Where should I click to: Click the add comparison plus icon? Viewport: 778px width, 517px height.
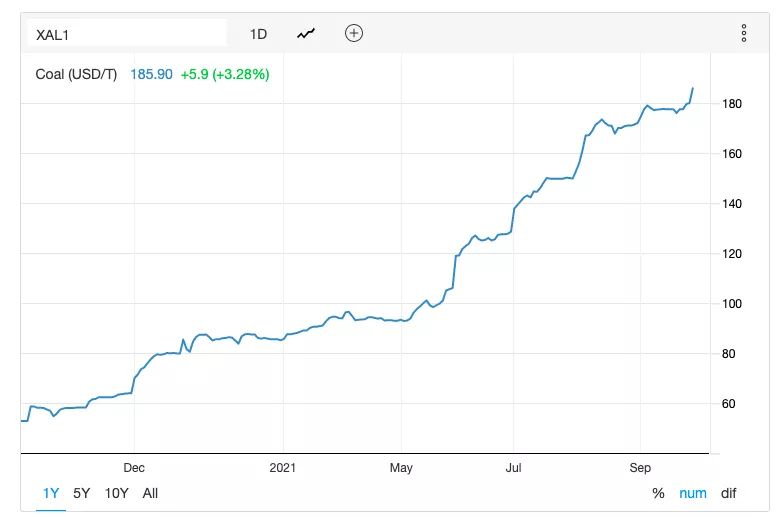tap(354, 33)
